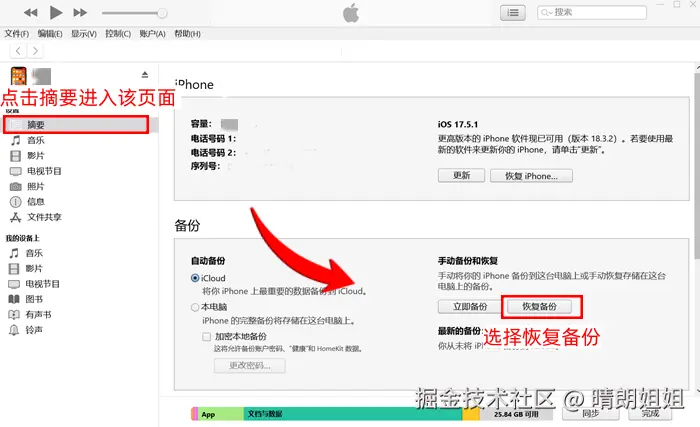Click the 同步 button

click(591, 413)
